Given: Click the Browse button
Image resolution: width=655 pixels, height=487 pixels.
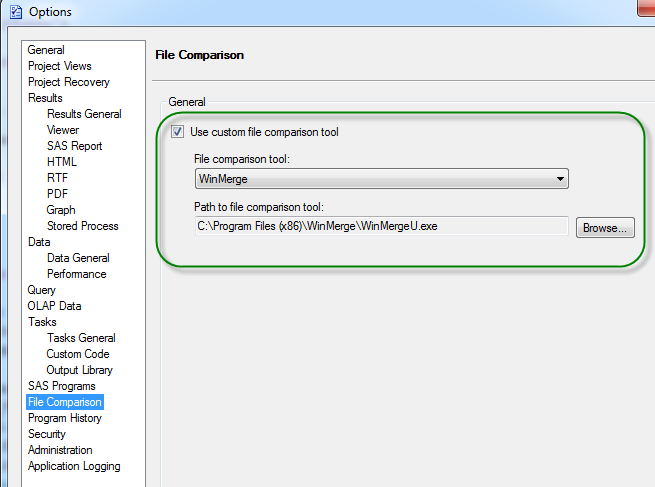Looking at the screenshot, I should pos(605,228).
